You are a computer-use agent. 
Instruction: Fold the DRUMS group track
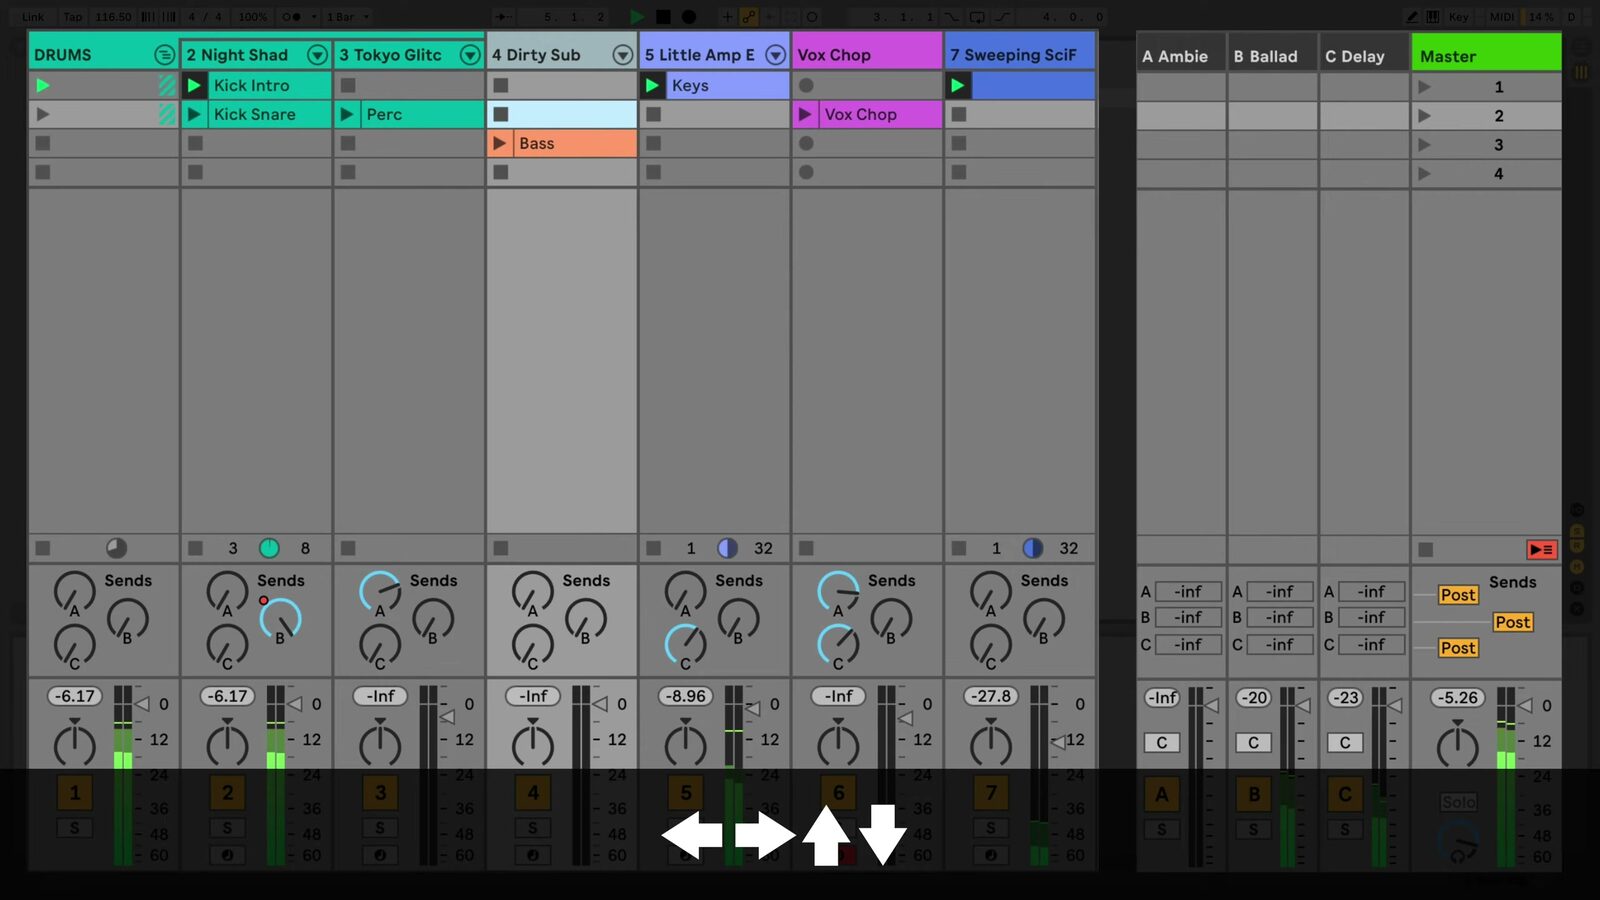click(x=164, y=55)
